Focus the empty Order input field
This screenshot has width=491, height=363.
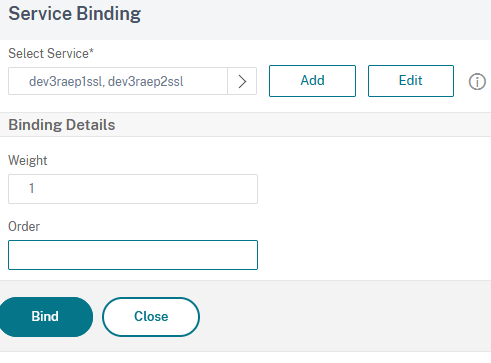pyautogui.click(x=133, y=255)
